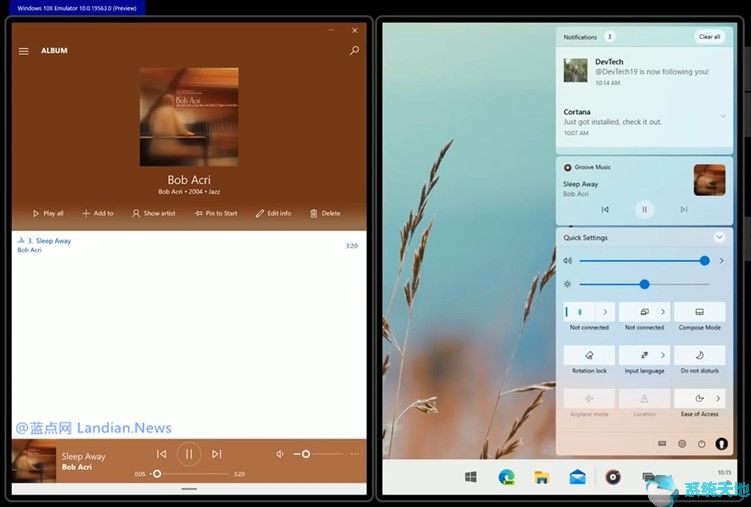The image size is (751, 507).
Task: Open the DevTech notification
Action: [644, 71]
